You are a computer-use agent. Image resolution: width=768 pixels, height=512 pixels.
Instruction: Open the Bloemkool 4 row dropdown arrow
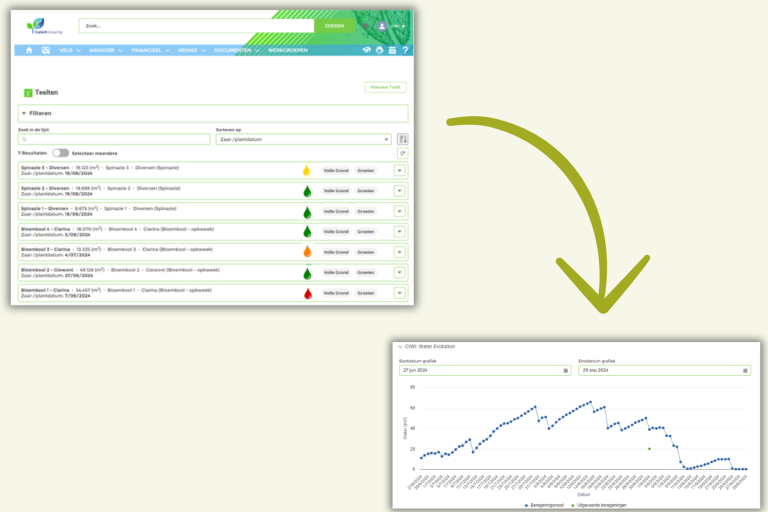[x=400, y=231]
